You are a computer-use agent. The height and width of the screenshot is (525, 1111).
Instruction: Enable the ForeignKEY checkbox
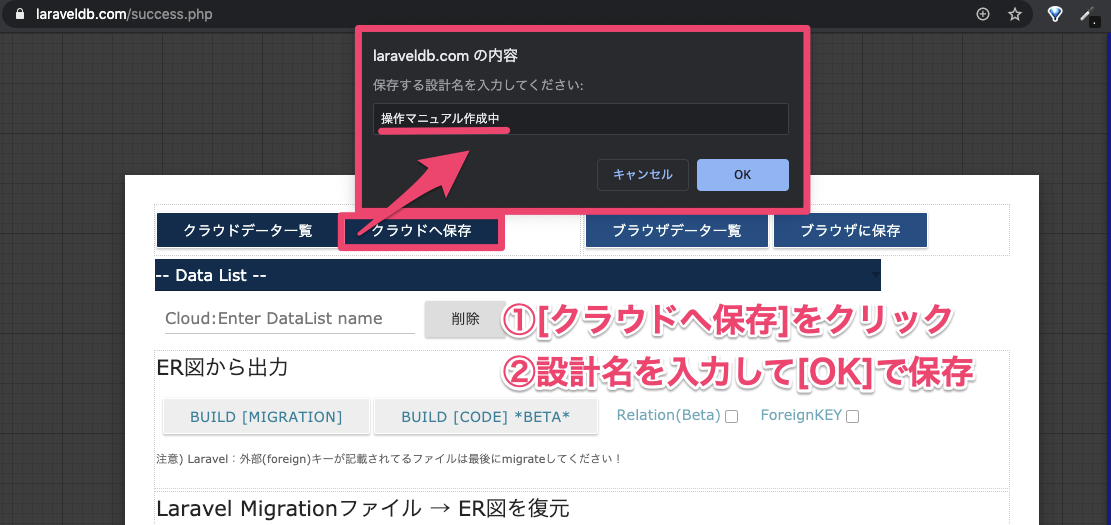(x=852, y=417)
